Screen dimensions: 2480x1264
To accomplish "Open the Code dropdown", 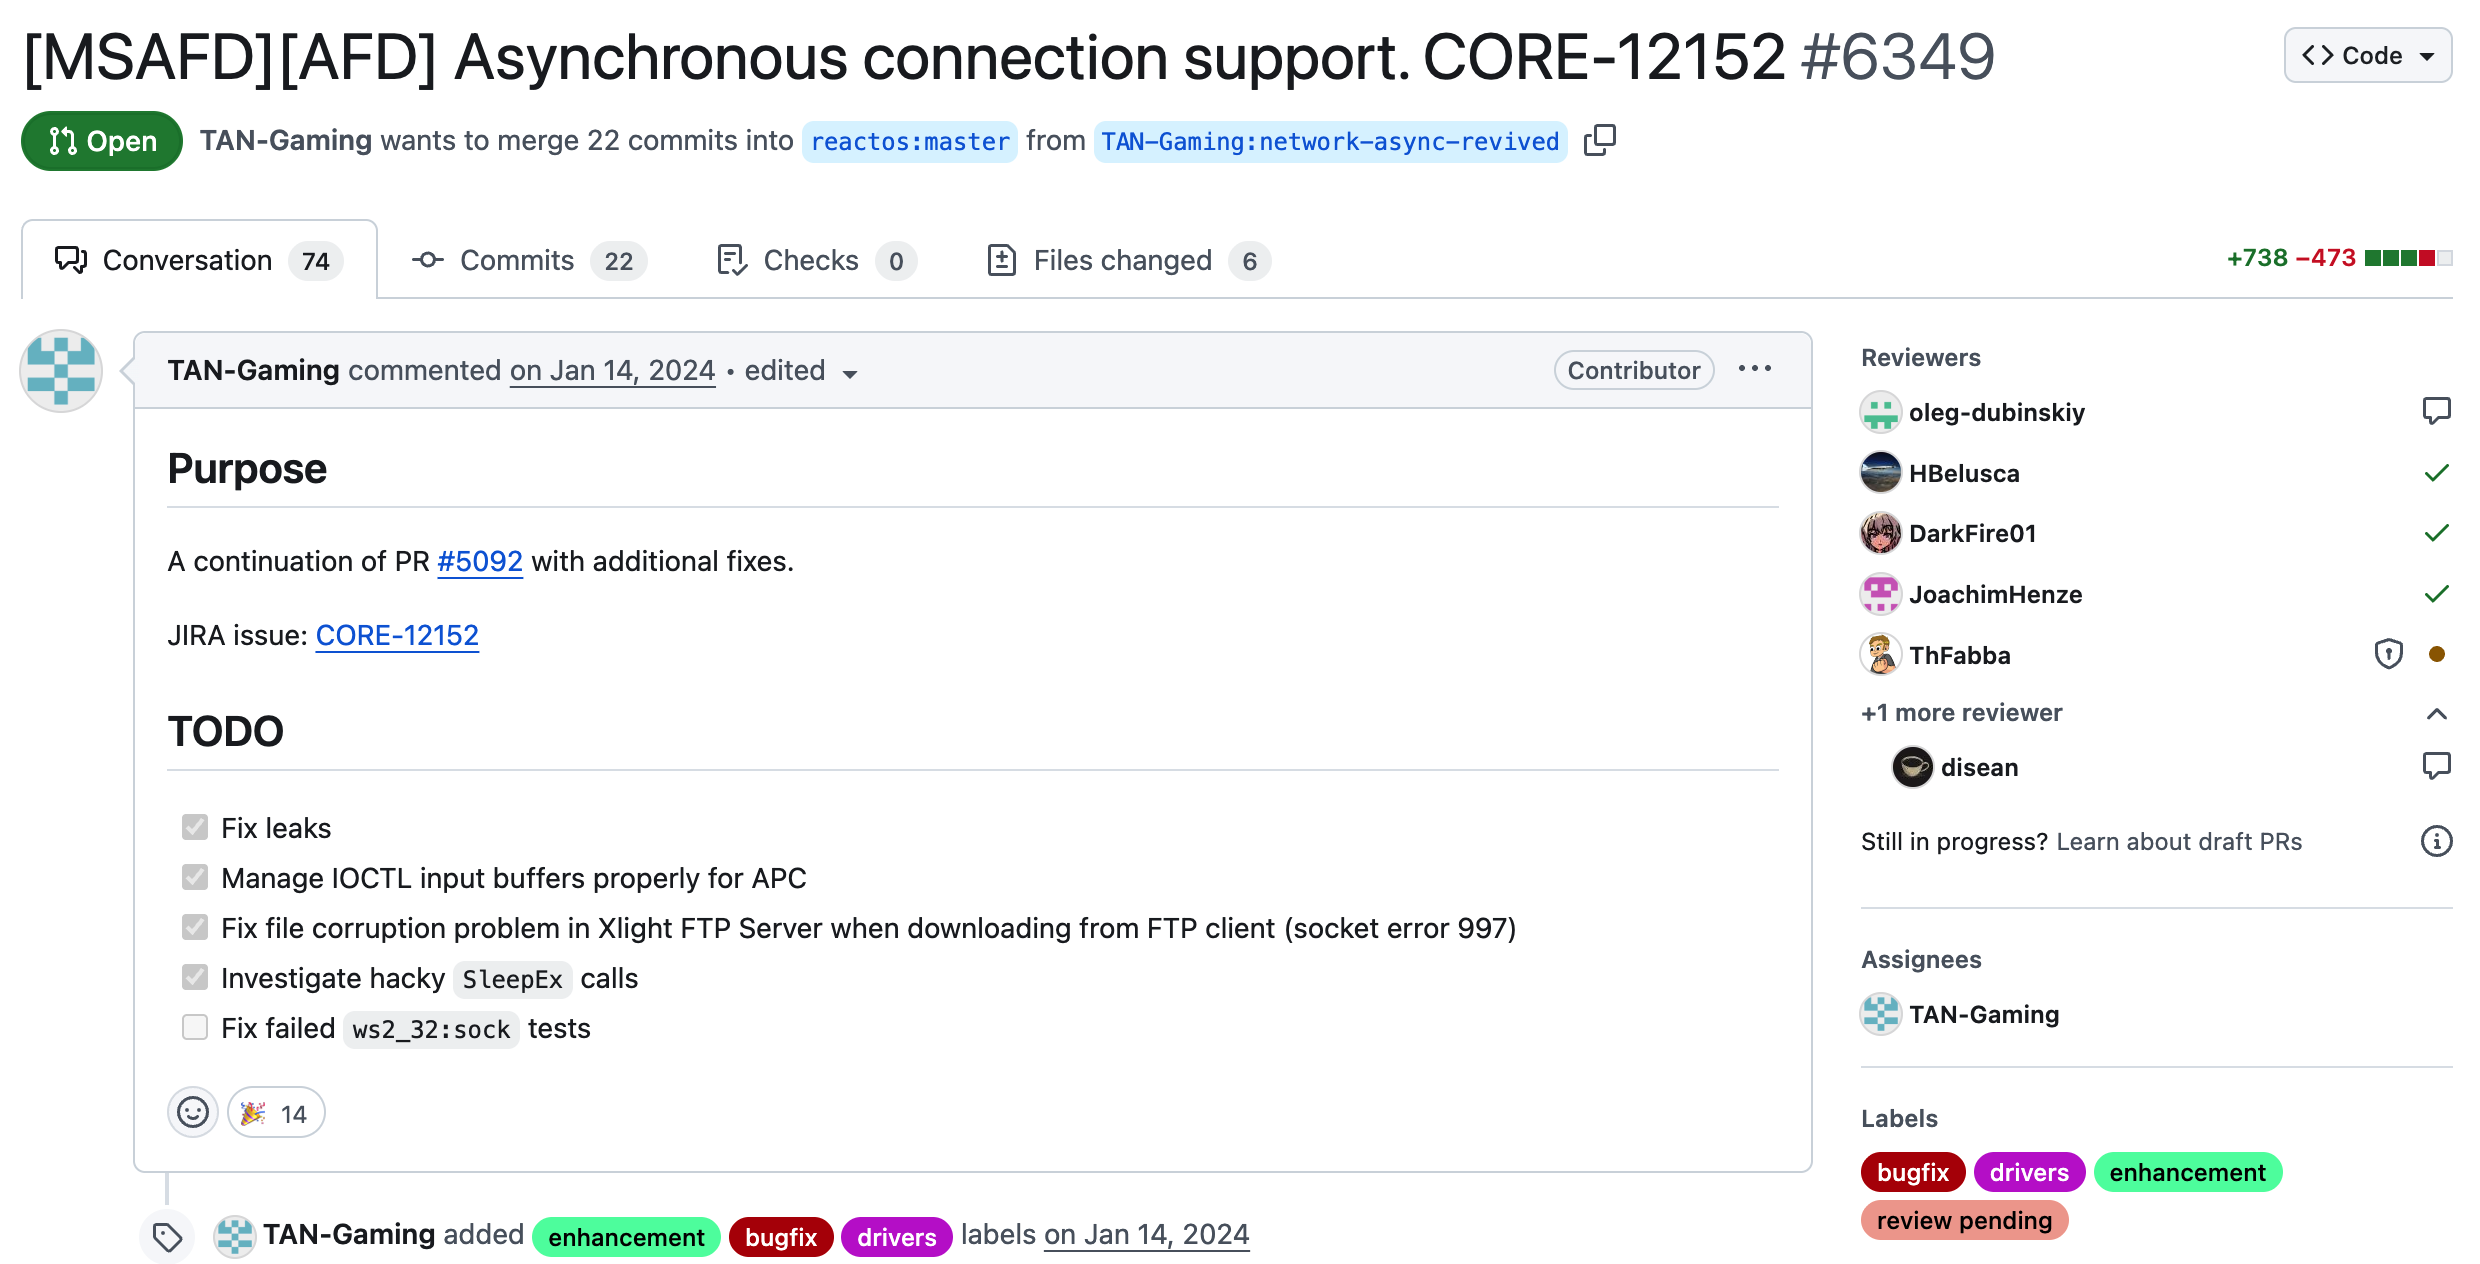I will [2366, 55].
